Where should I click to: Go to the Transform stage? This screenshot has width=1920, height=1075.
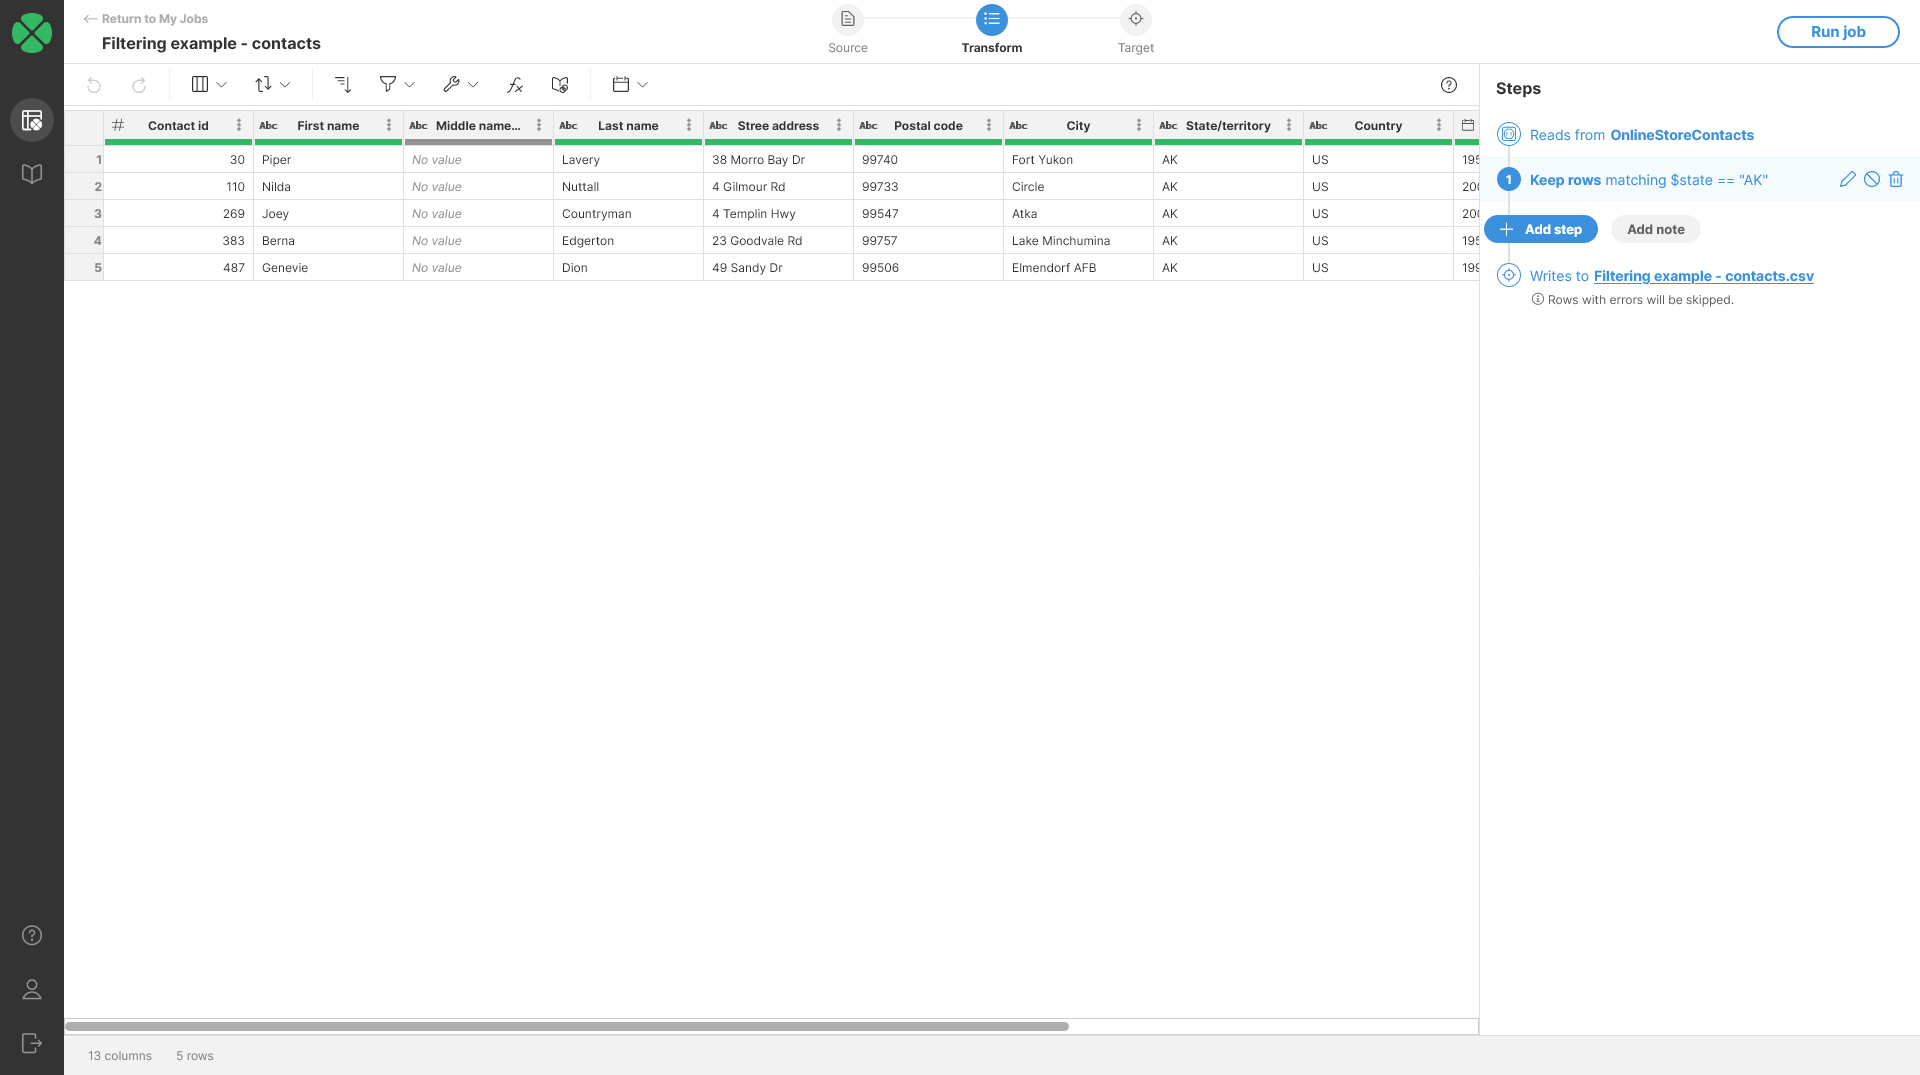click(x=992, y=30)
